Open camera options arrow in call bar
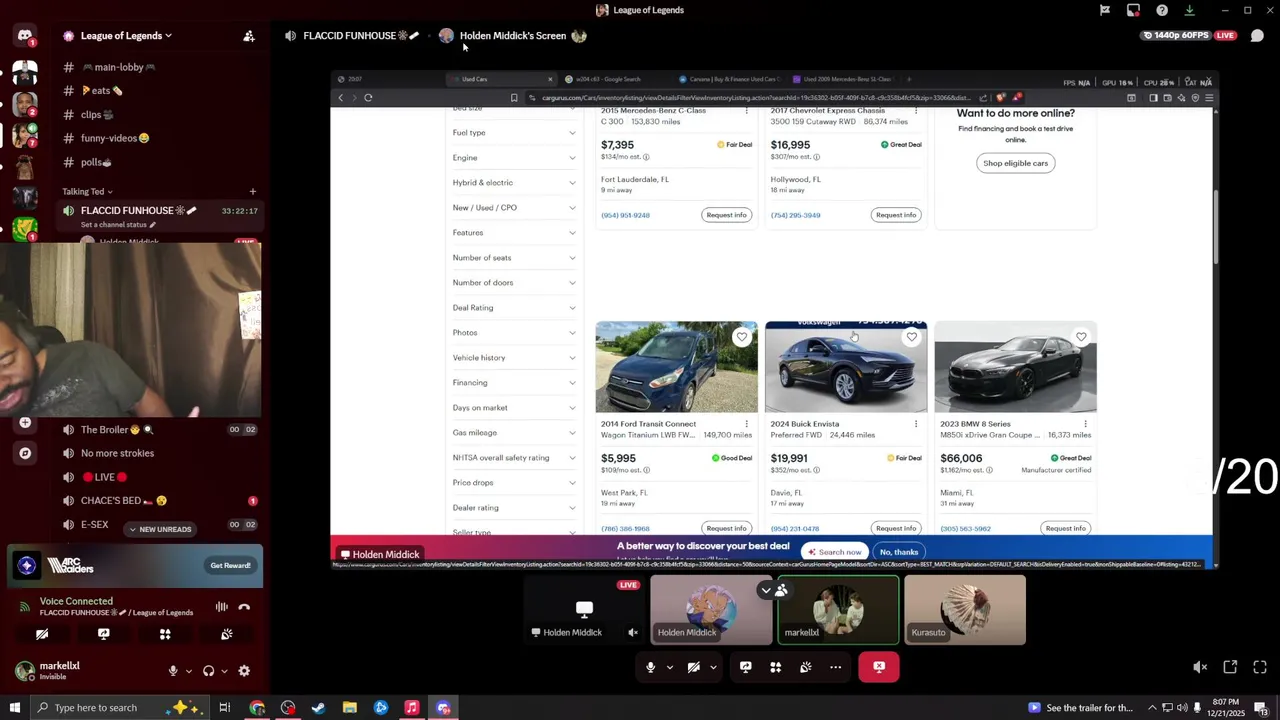Screen dimensions: 1280x720 [x=713, y=667]
